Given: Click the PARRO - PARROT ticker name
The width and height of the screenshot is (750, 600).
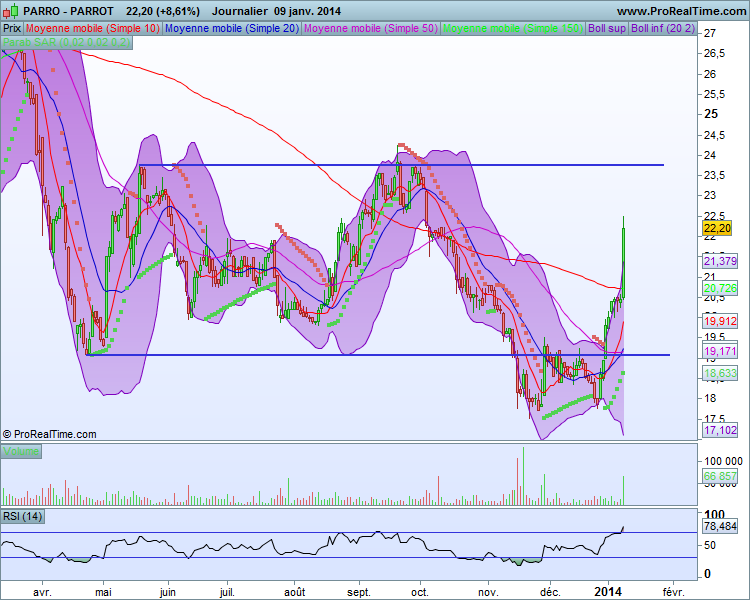Looking at the screenshot, I should (68, 11).
